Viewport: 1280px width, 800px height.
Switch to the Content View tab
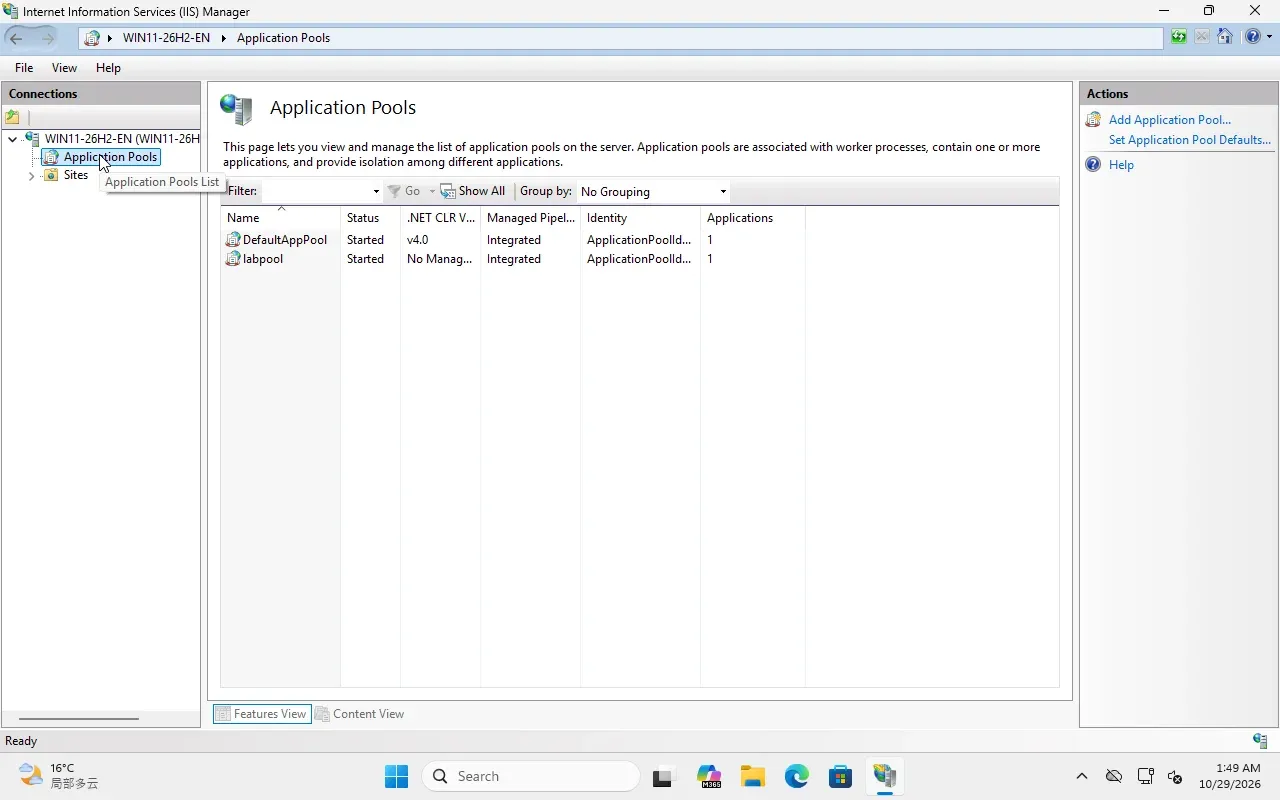pos(359,714)
